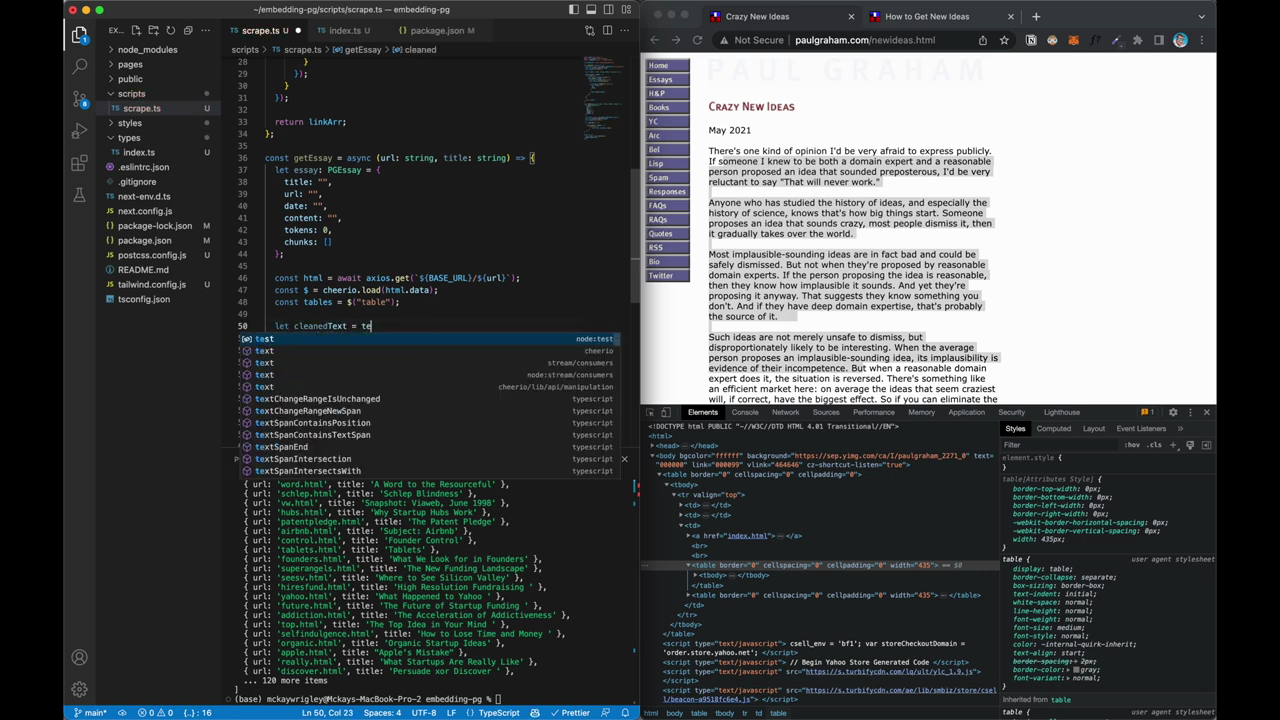Change TypeScript language mode in status bar
The width and height of the screenshot is (1280, 720).
tap(499, 713)
